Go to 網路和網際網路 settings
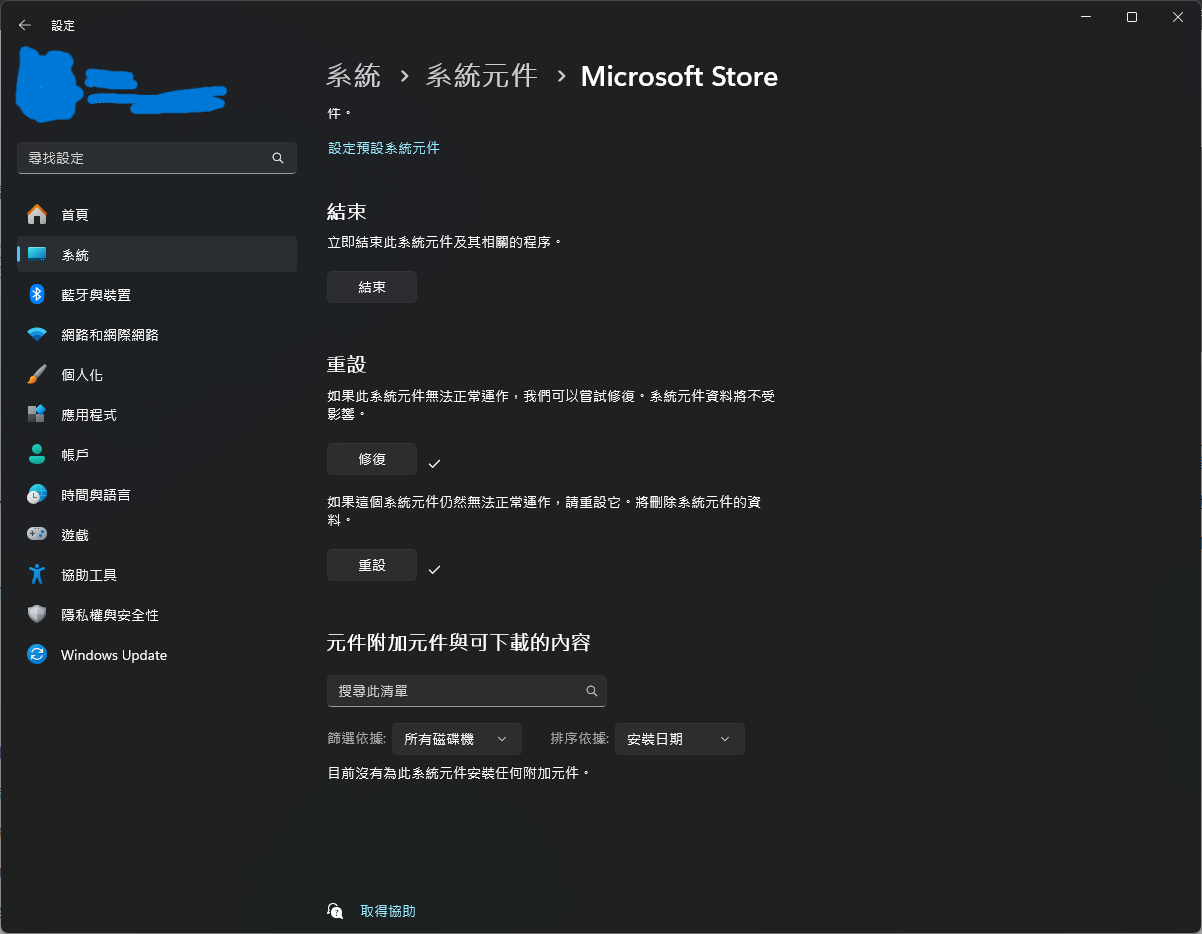 (157, 334)
